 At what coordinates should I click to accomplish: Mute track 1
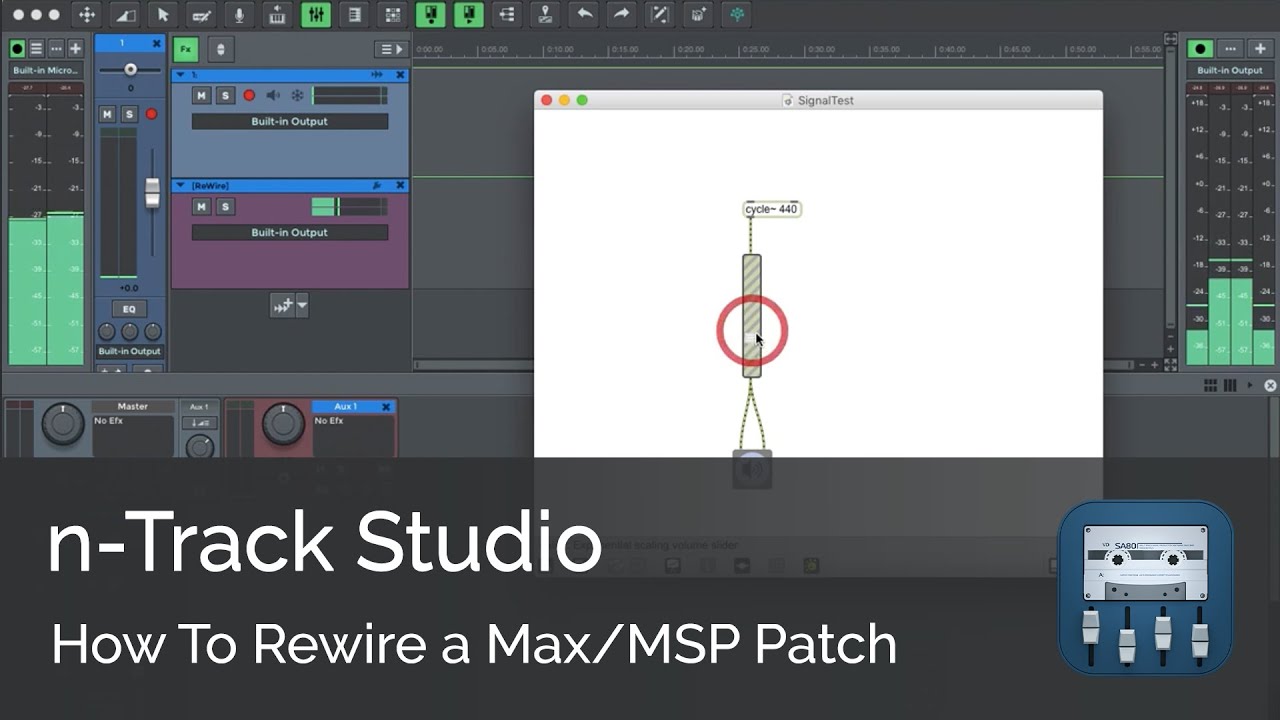(202, 96)
